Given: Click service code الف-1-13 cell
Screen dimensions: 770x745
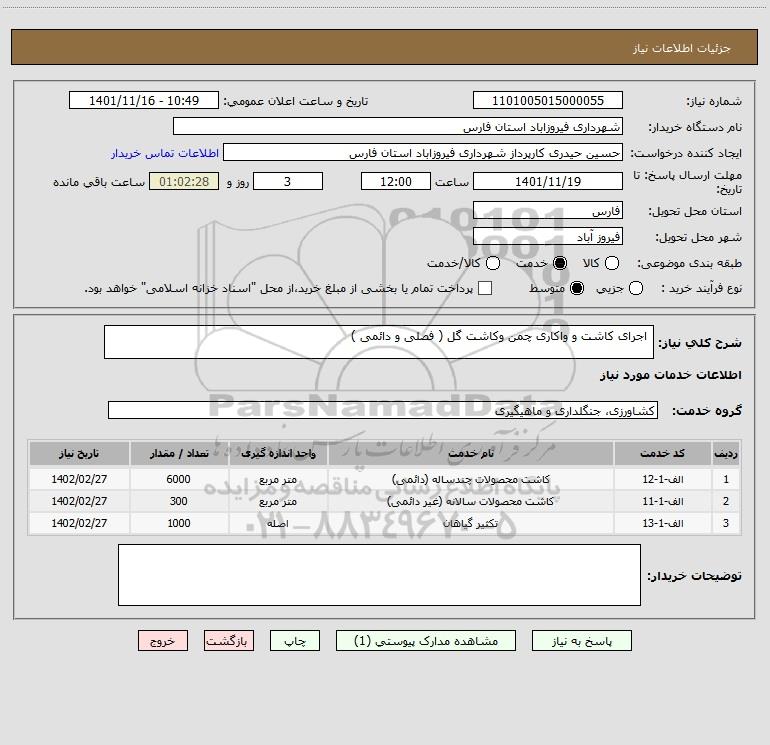Looking at the screenshot, I should 662,524.
